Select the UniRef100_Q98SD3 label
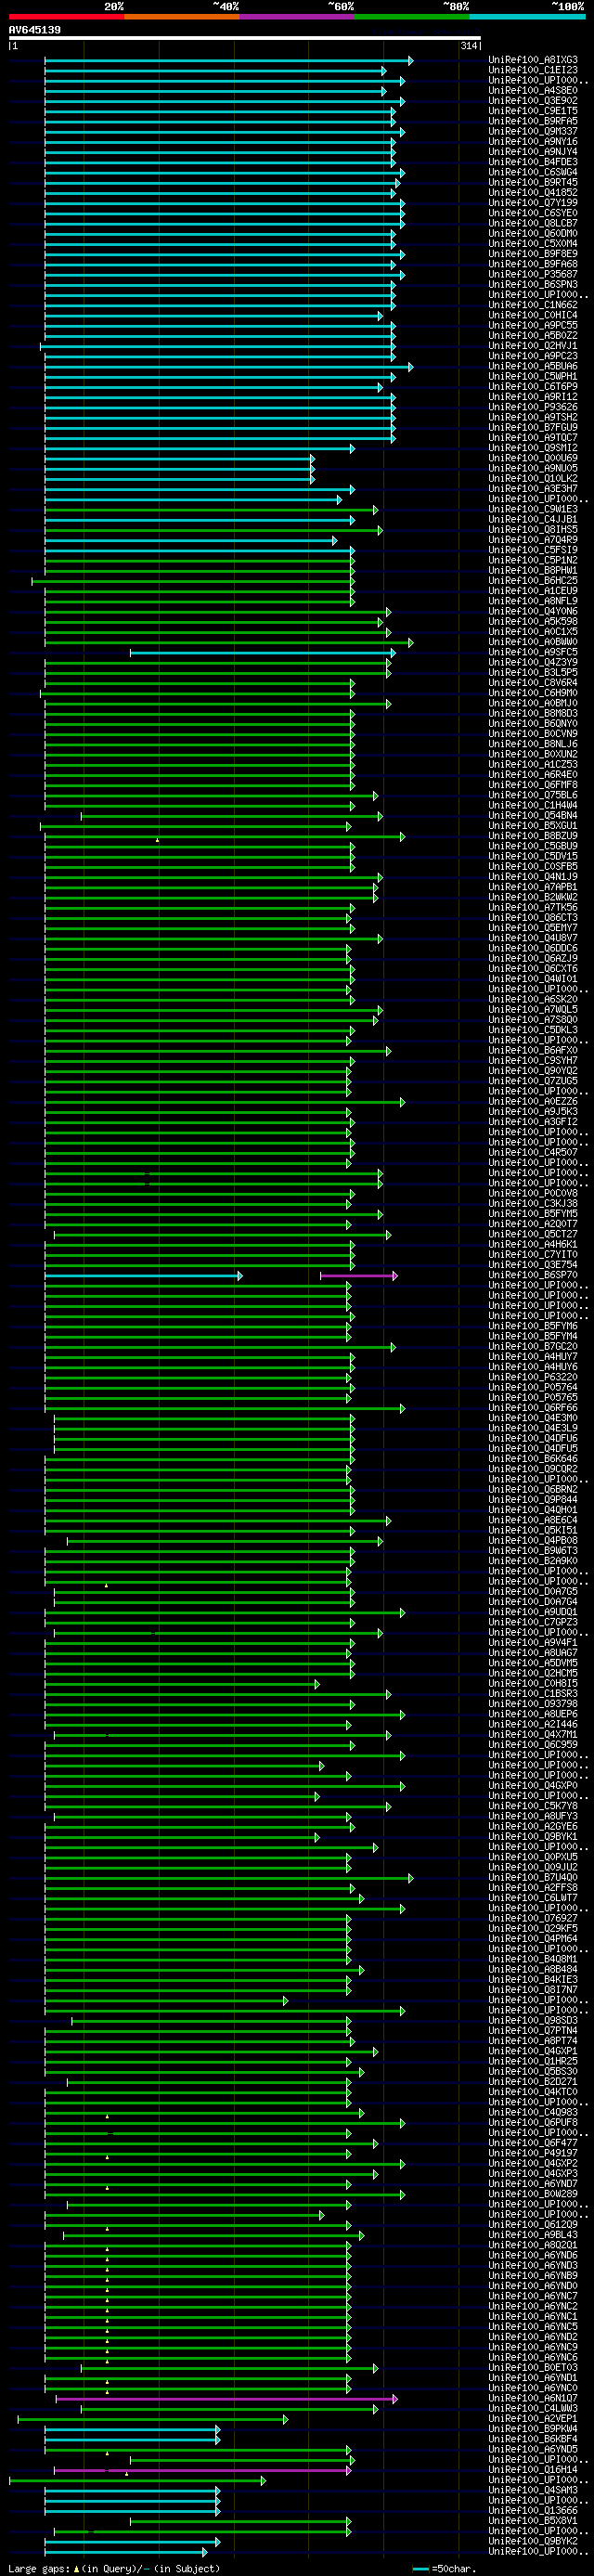 (533, 2020)
